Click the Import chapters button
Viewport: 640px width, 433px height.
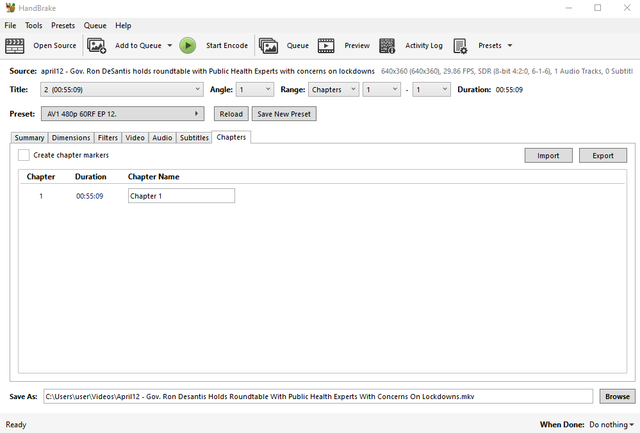(548, 155)
